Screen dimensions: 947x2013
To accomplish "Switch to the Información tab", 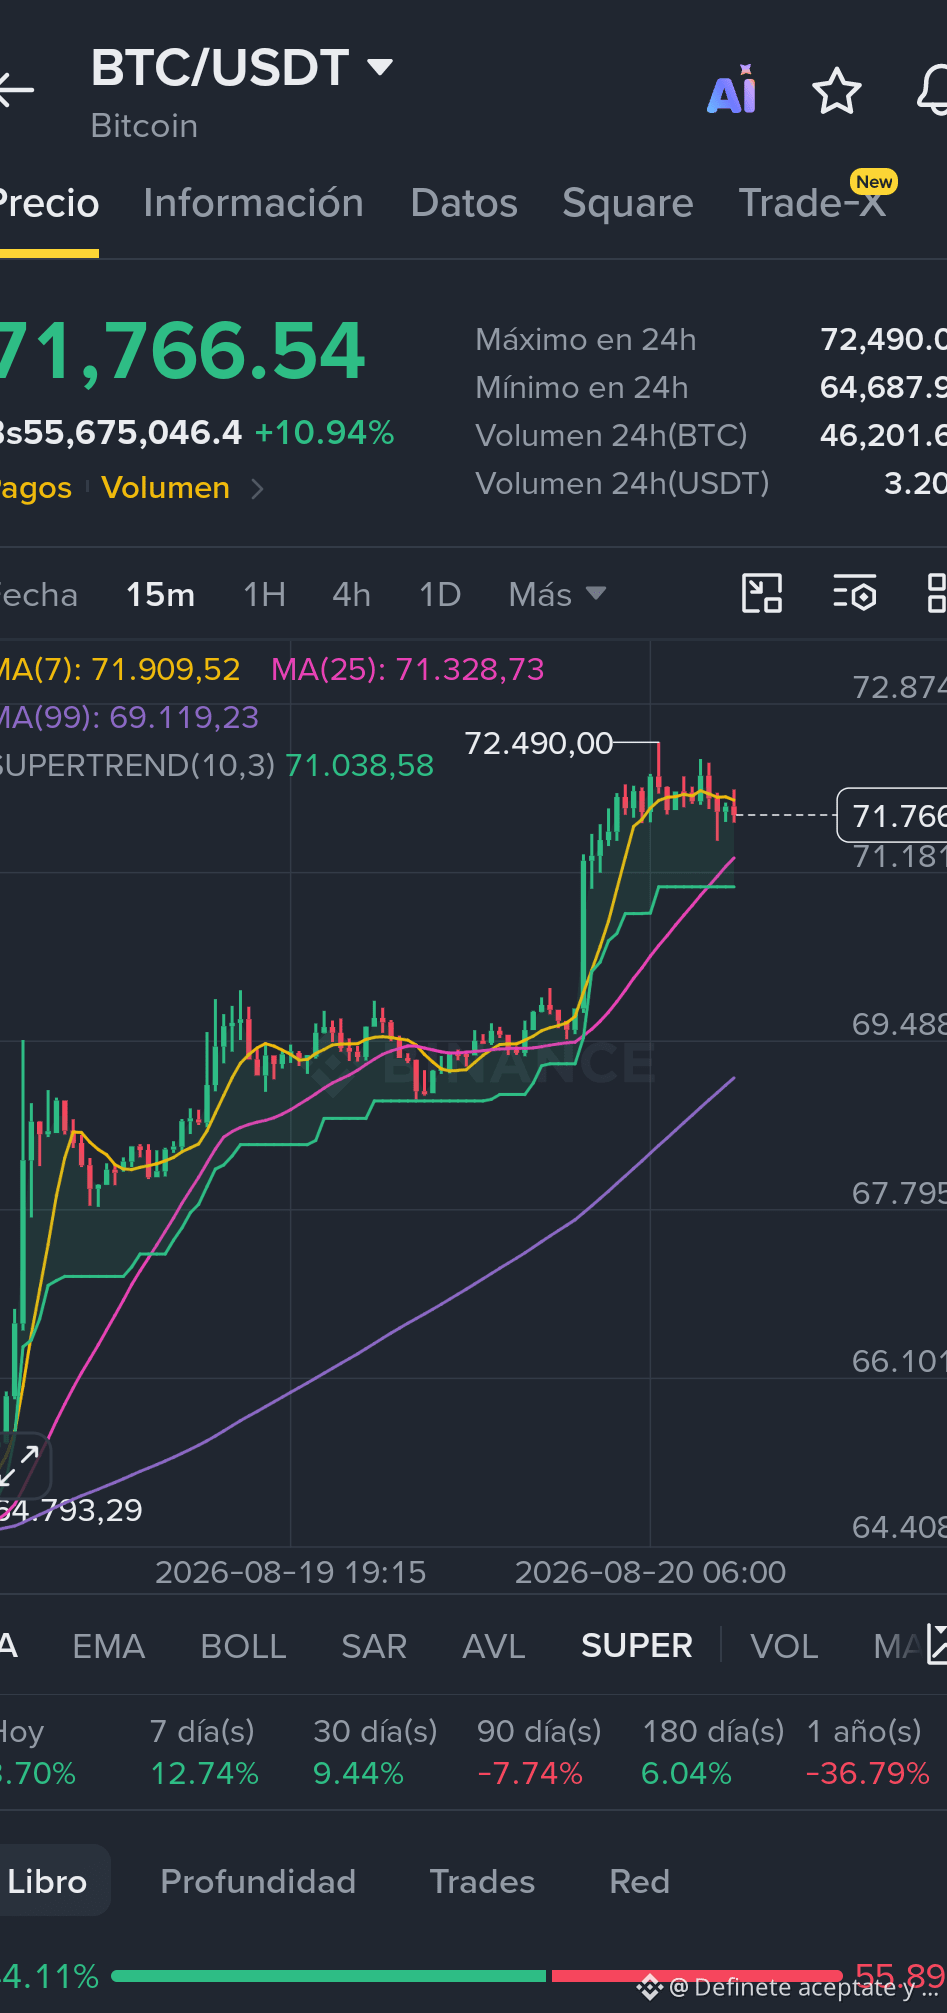I will click(253, 203).
